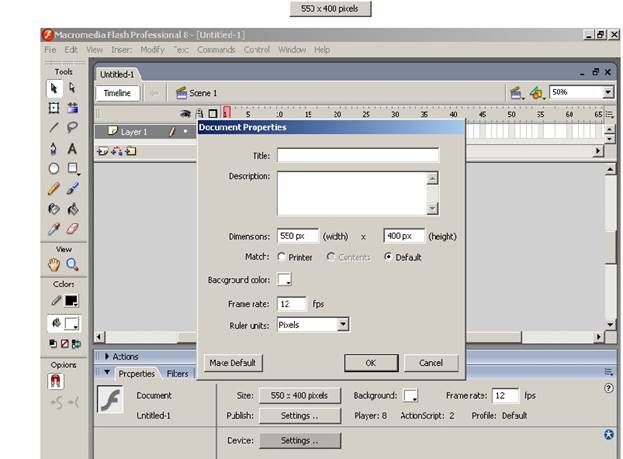Click the dialog Frame rate field
Screen dimensions: 623x459
(x=292, y=304)
